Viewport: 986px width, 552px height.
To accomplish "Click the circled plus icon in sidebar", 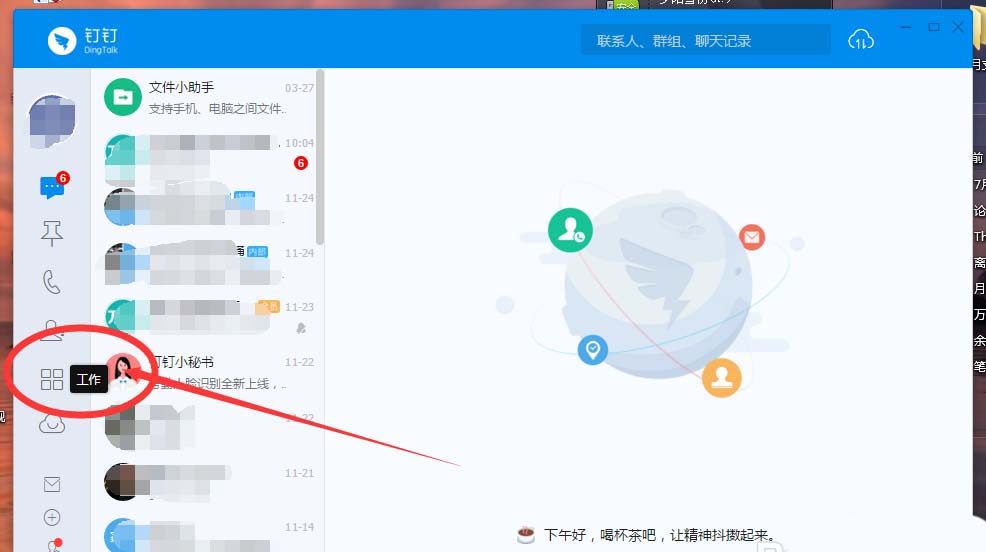I will pos(52,517).
